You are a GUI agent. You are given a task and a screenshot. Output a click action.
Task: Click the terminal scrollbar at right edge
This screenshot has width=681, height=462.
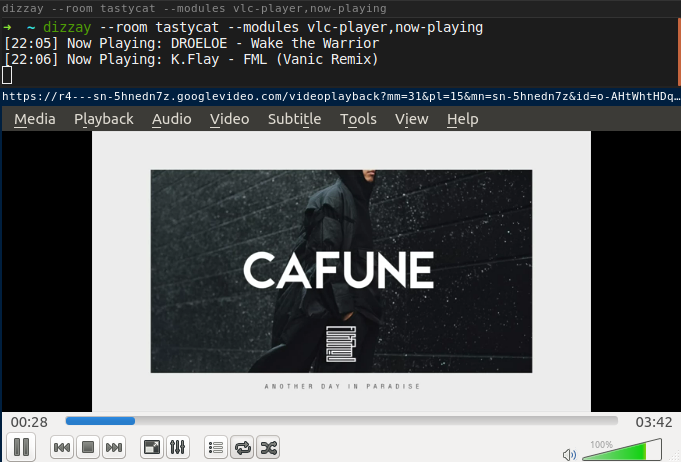(679, 52)
